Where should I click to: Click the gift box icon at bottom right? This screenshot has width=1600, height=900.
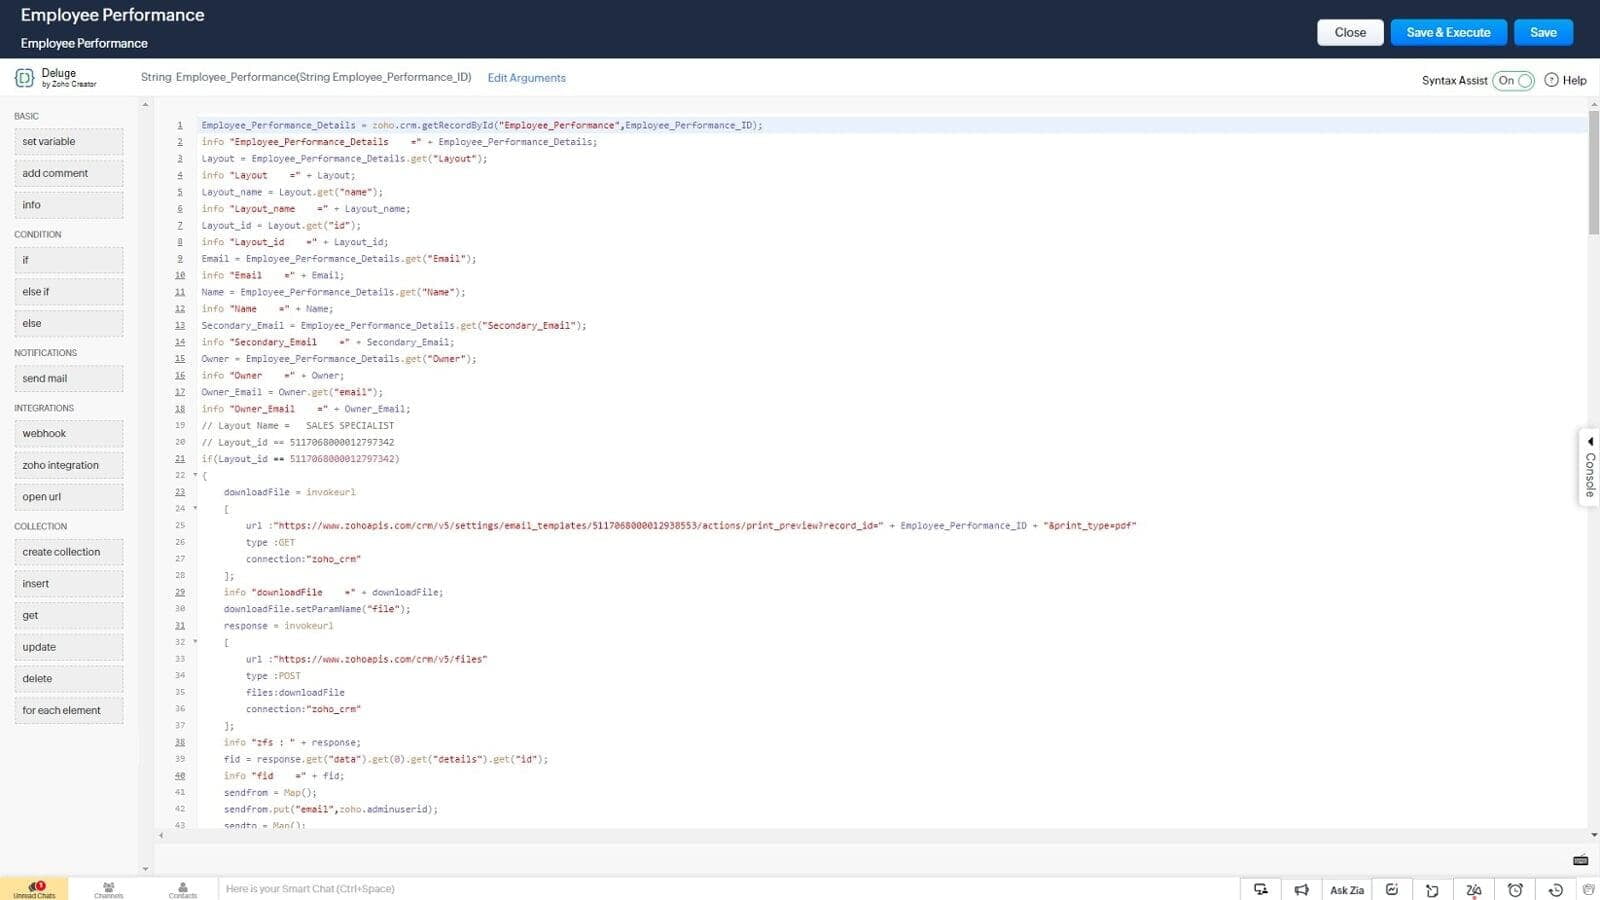point(1589,889)
